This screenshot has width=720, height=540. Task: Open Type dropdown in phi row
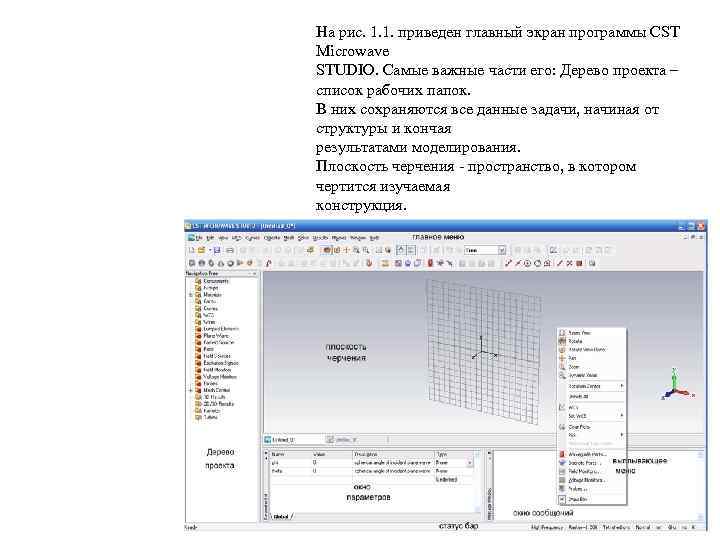pyautogui.click(x=470, y=463)
